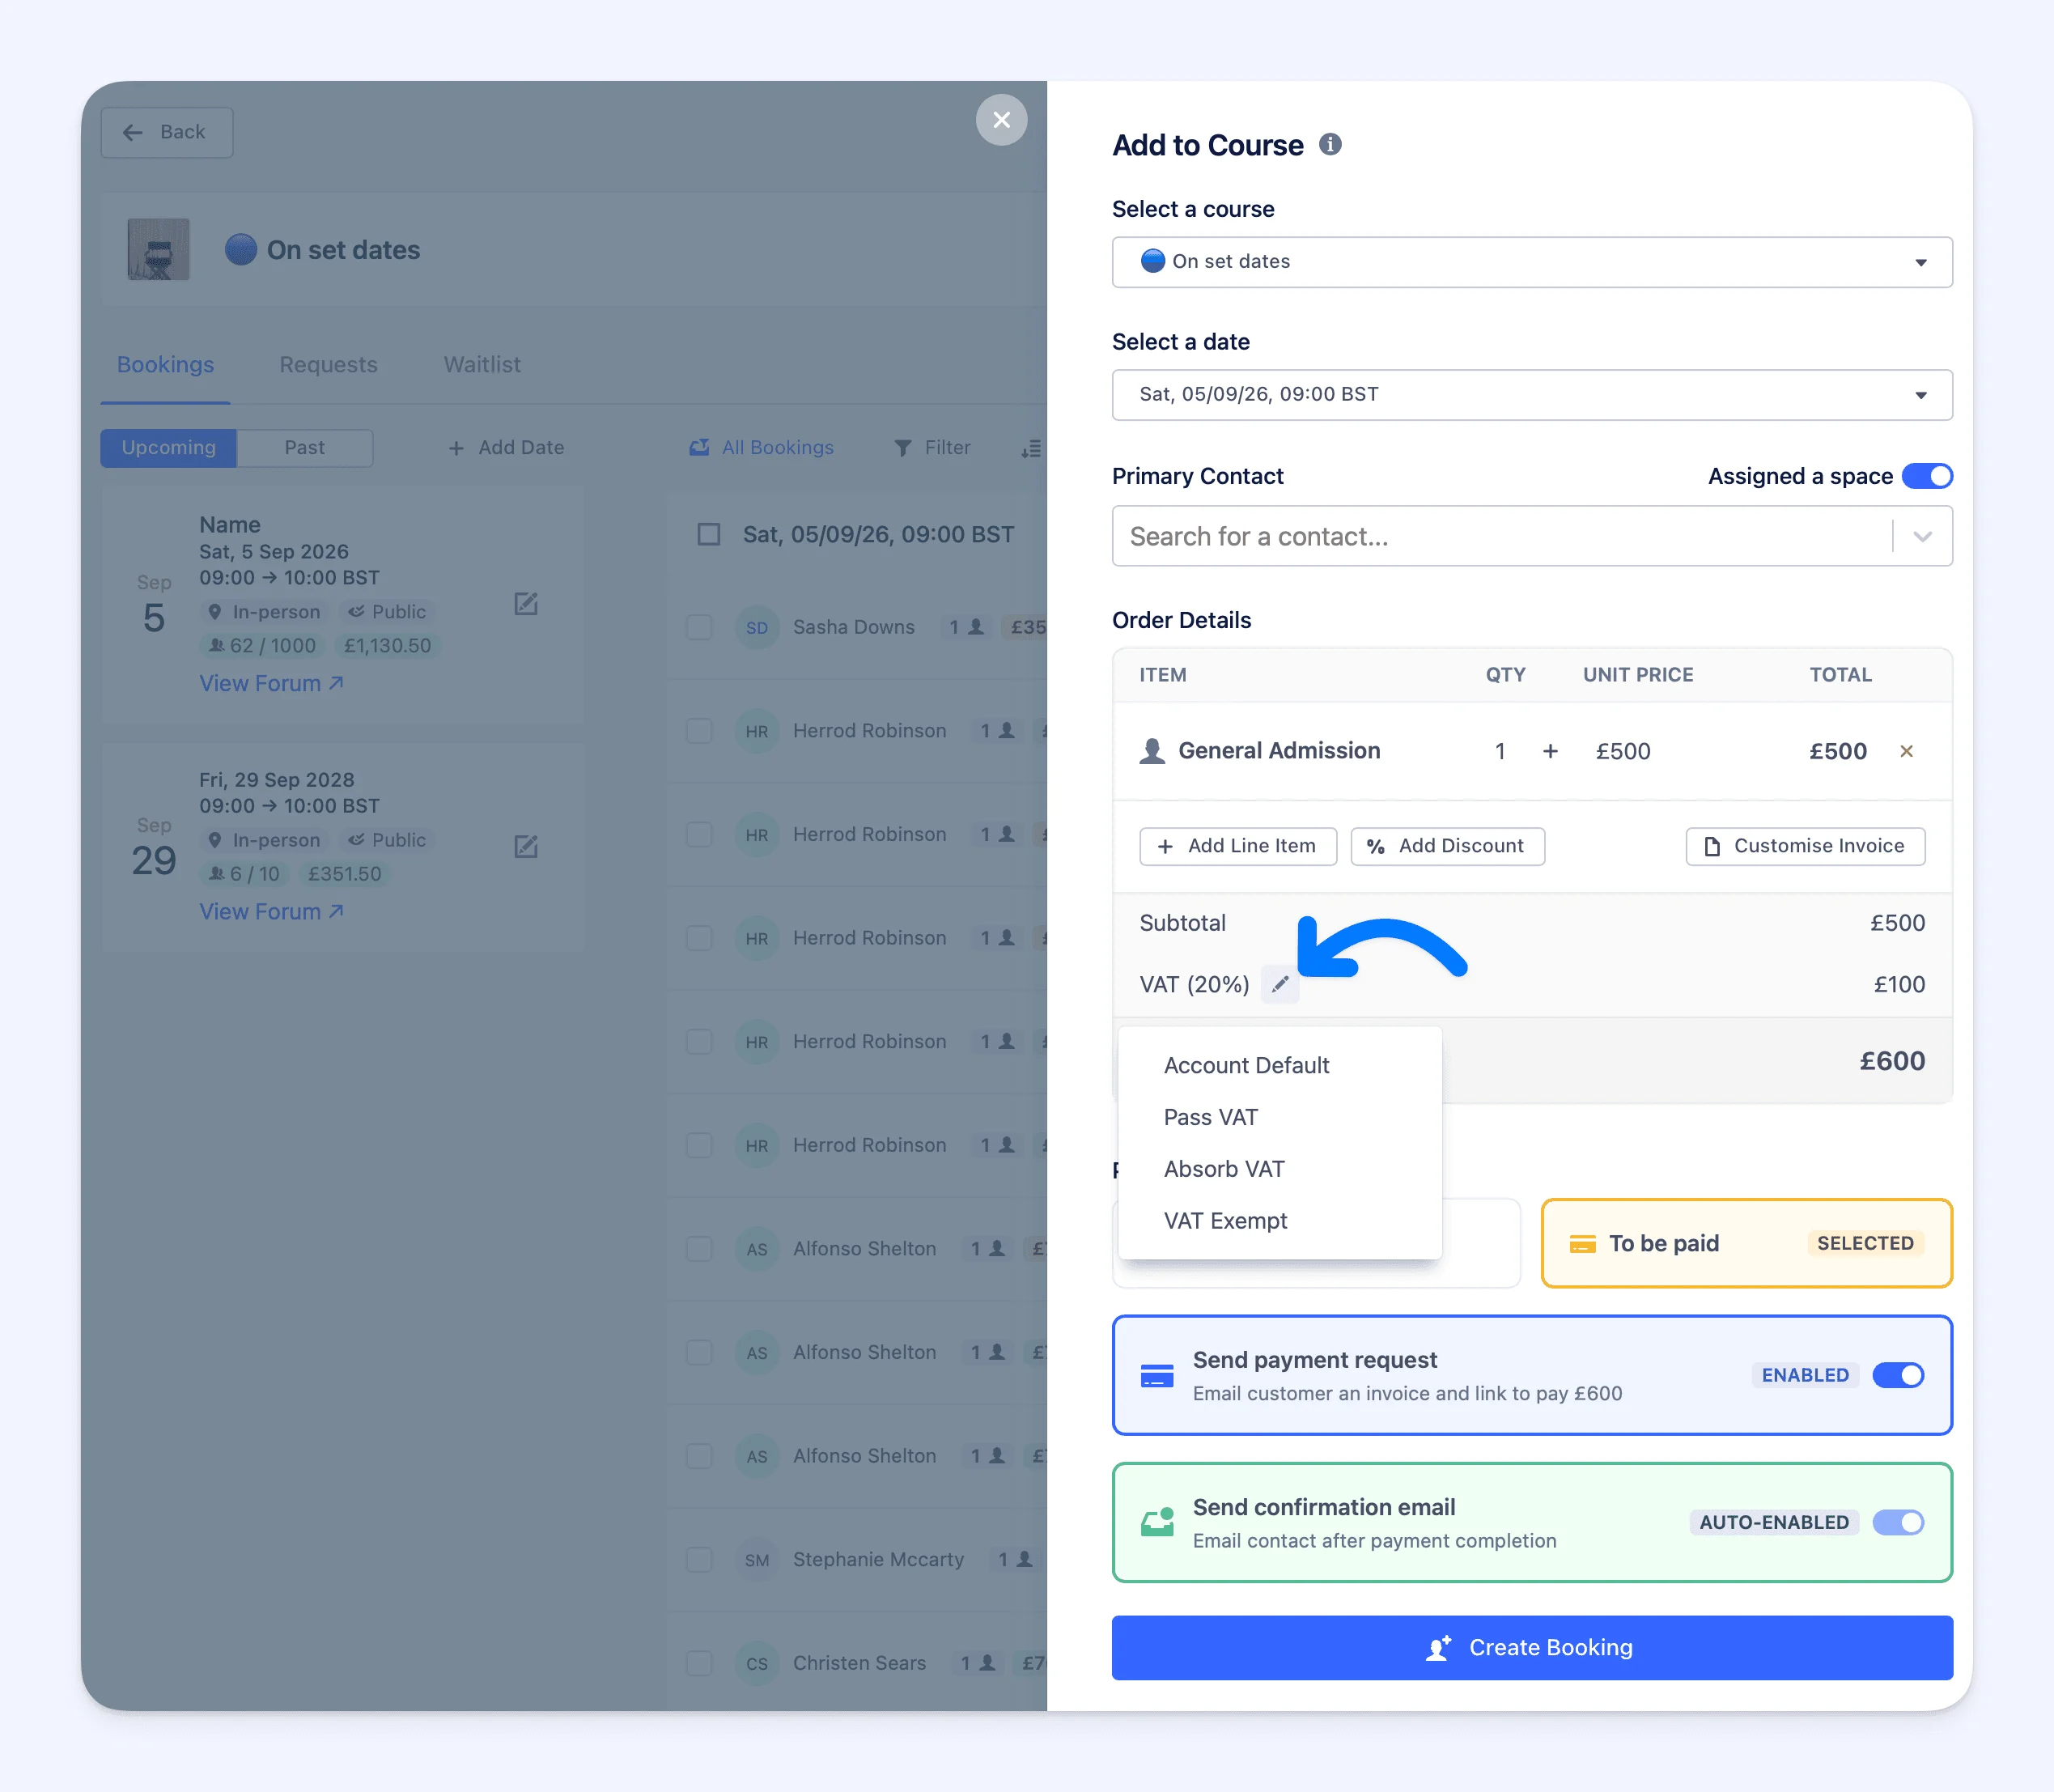Click the envelope icon in Send confirmation email

click(1157, 1522)
